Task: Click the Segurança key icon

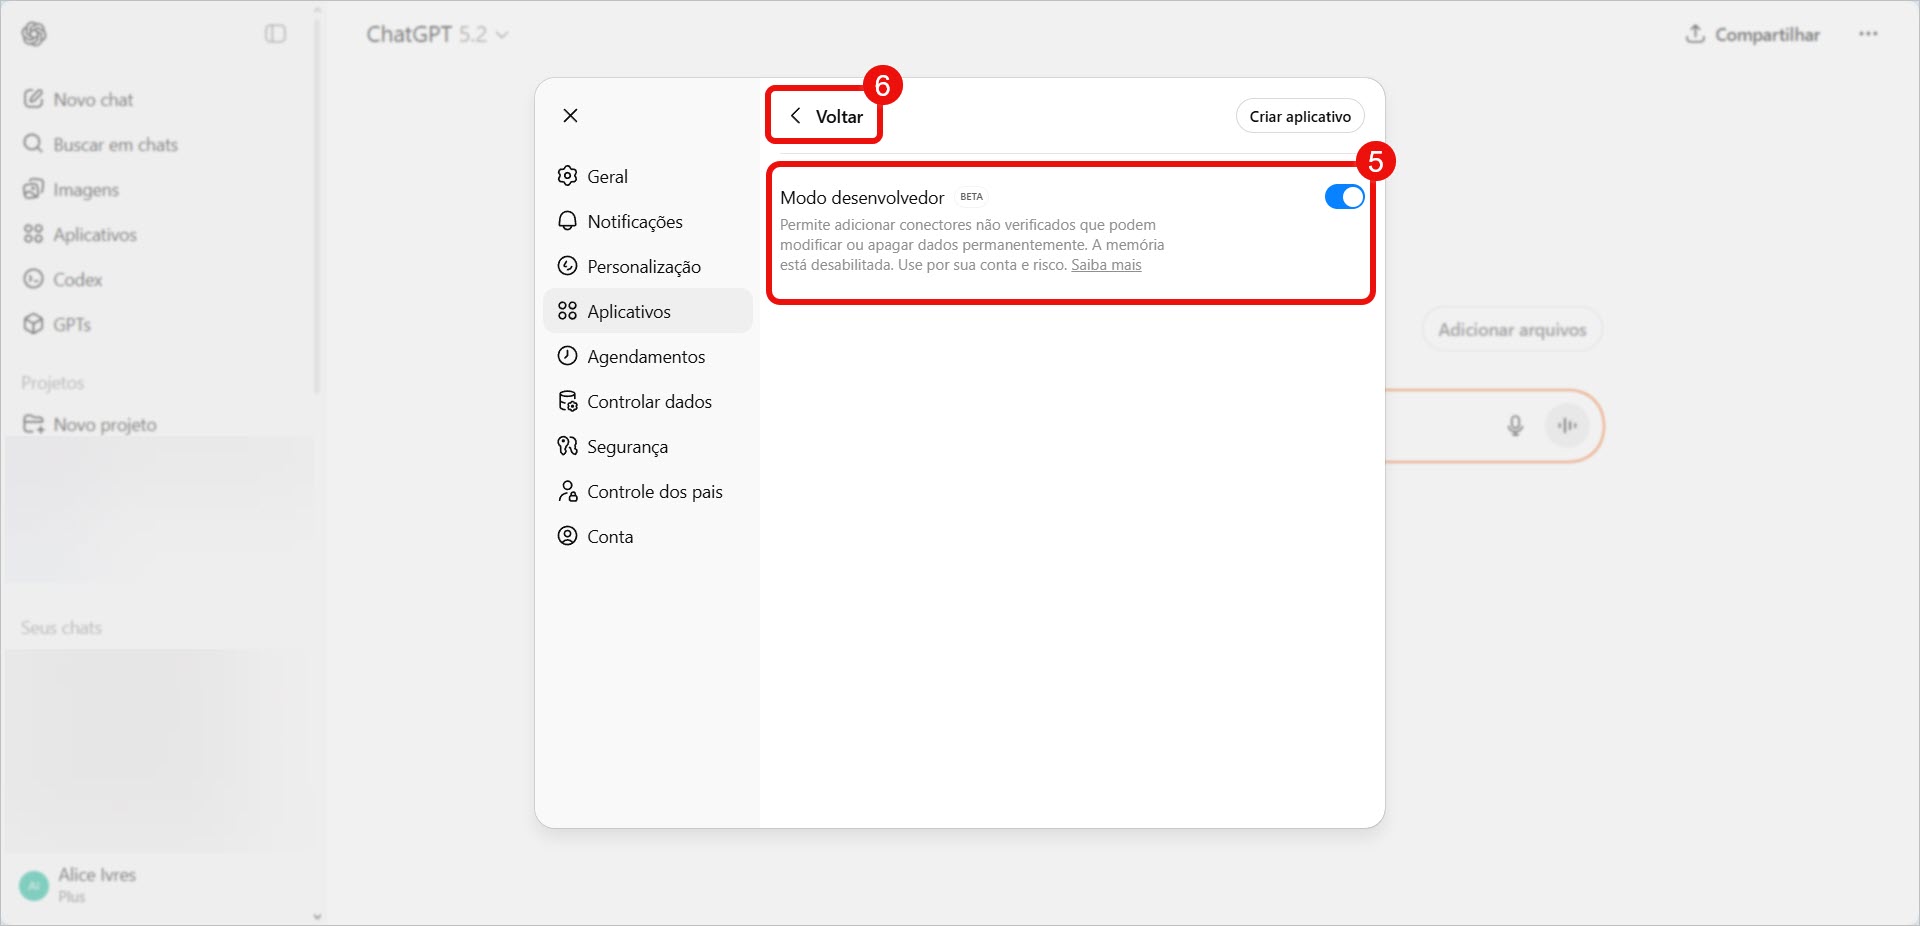Action: (568, 446)
